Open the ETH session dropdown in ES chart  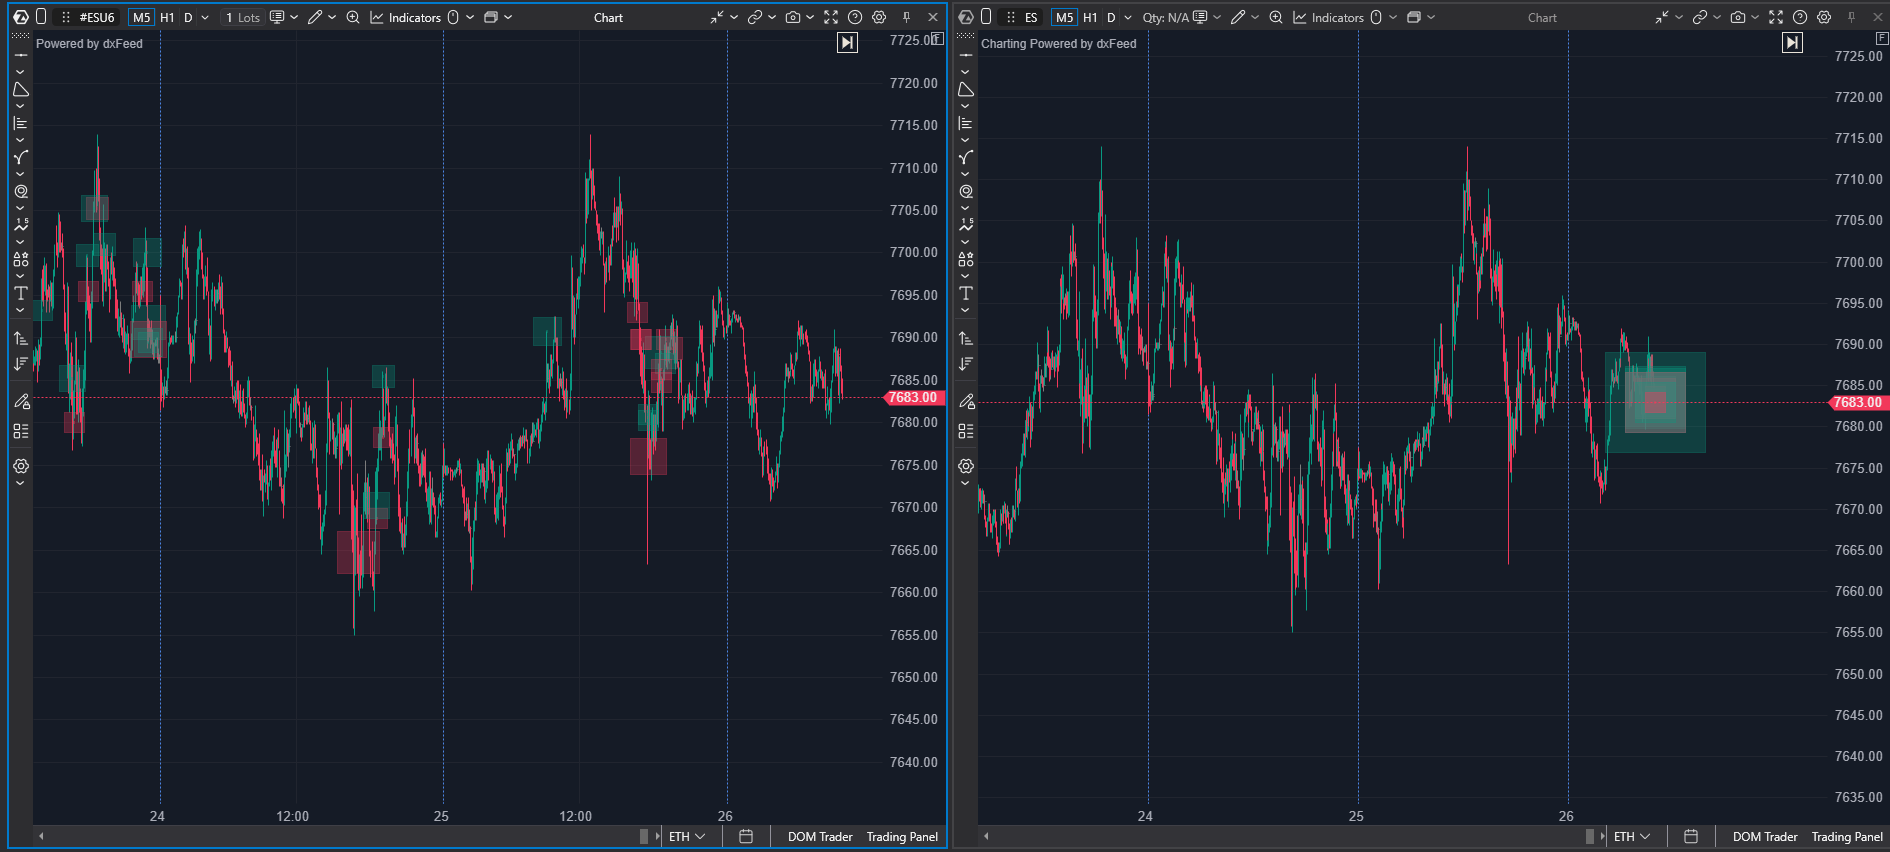click(1632, 836)
